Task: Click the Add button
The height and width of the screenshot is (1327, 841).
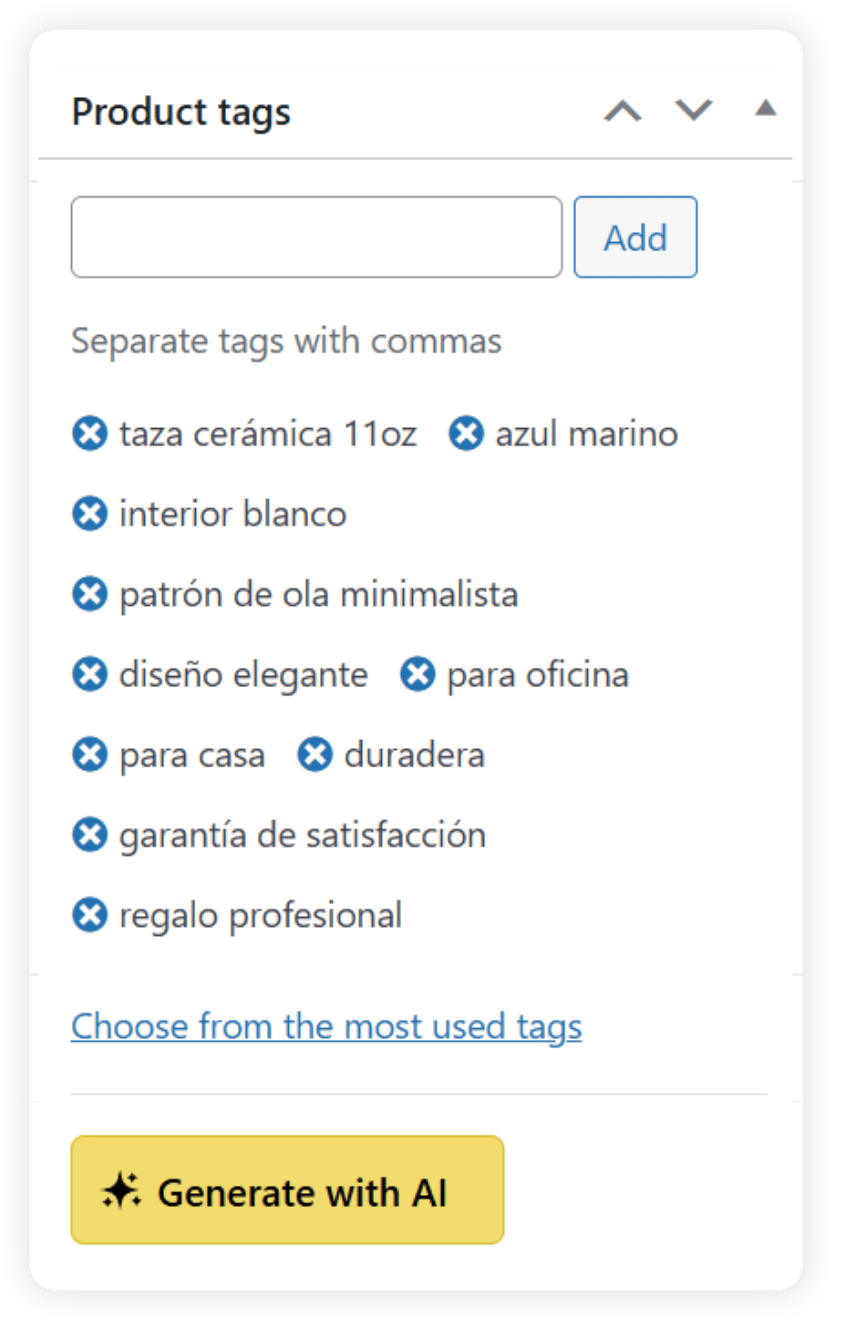Action: (x=635, y=237)
